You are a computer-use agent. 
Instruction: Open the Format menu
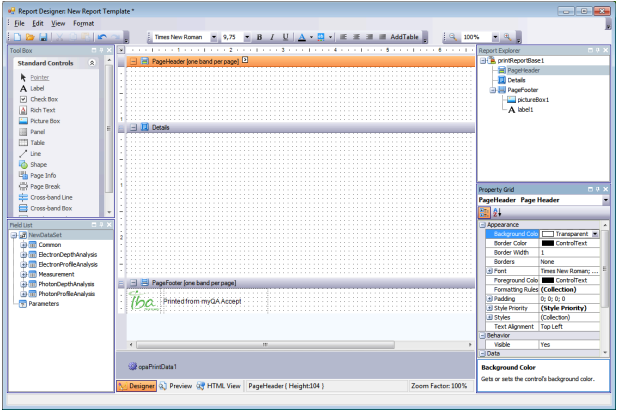pos(83,22)
